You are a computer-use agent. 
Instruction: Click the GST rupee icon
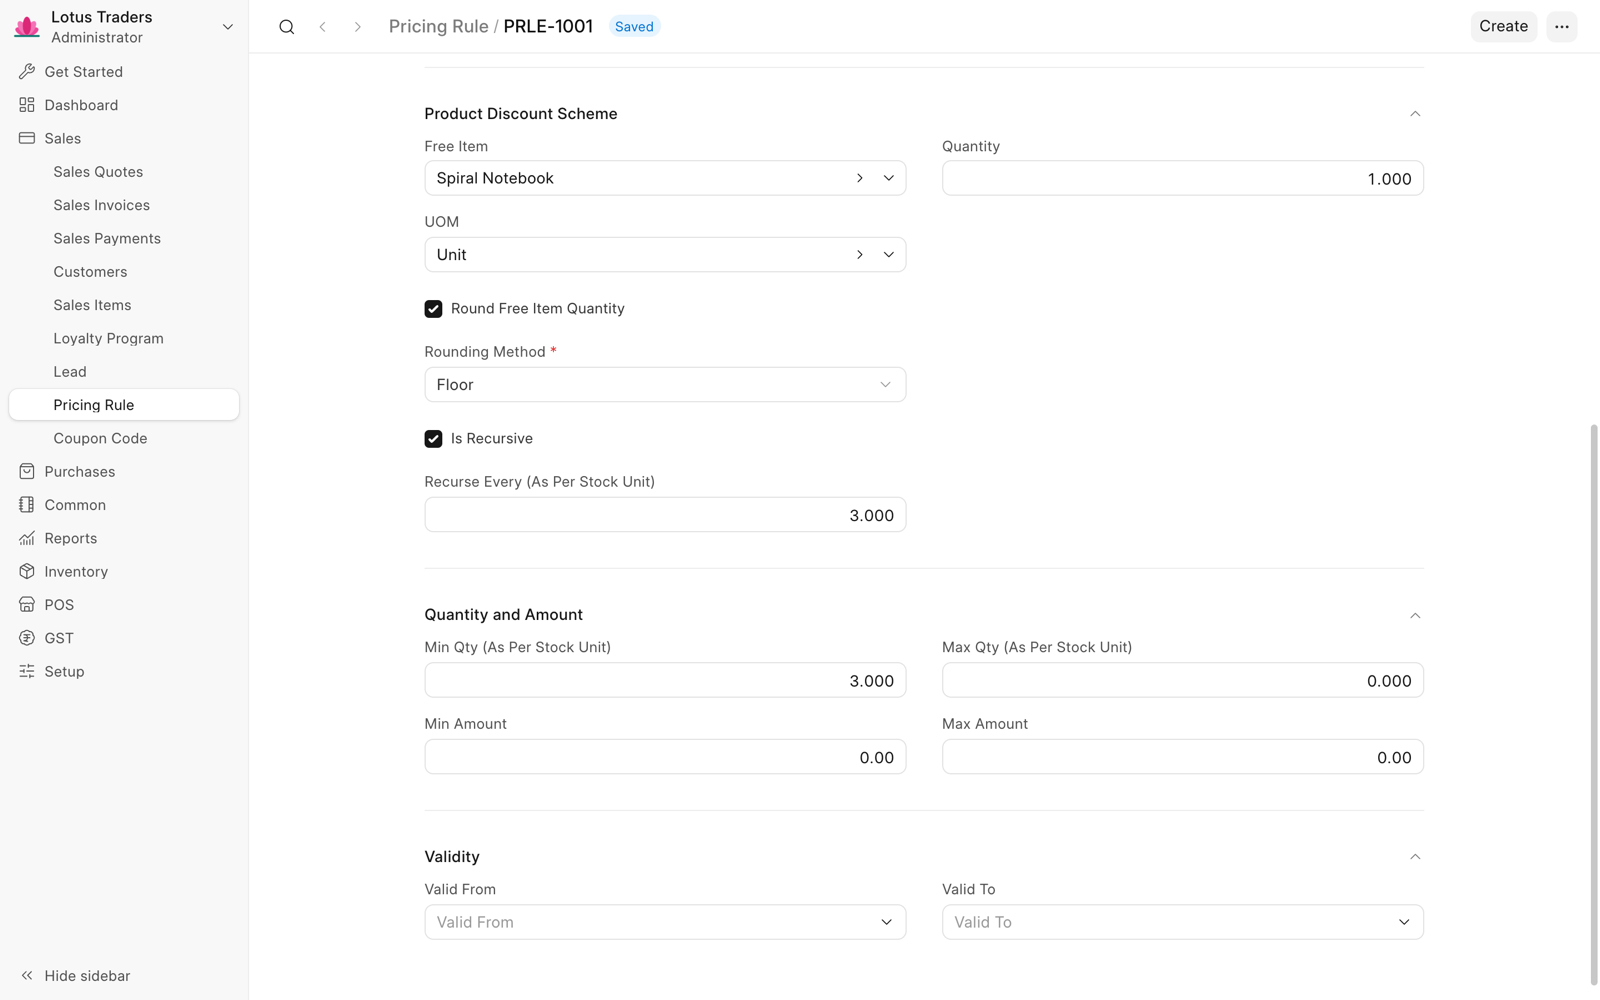[27, 638]
